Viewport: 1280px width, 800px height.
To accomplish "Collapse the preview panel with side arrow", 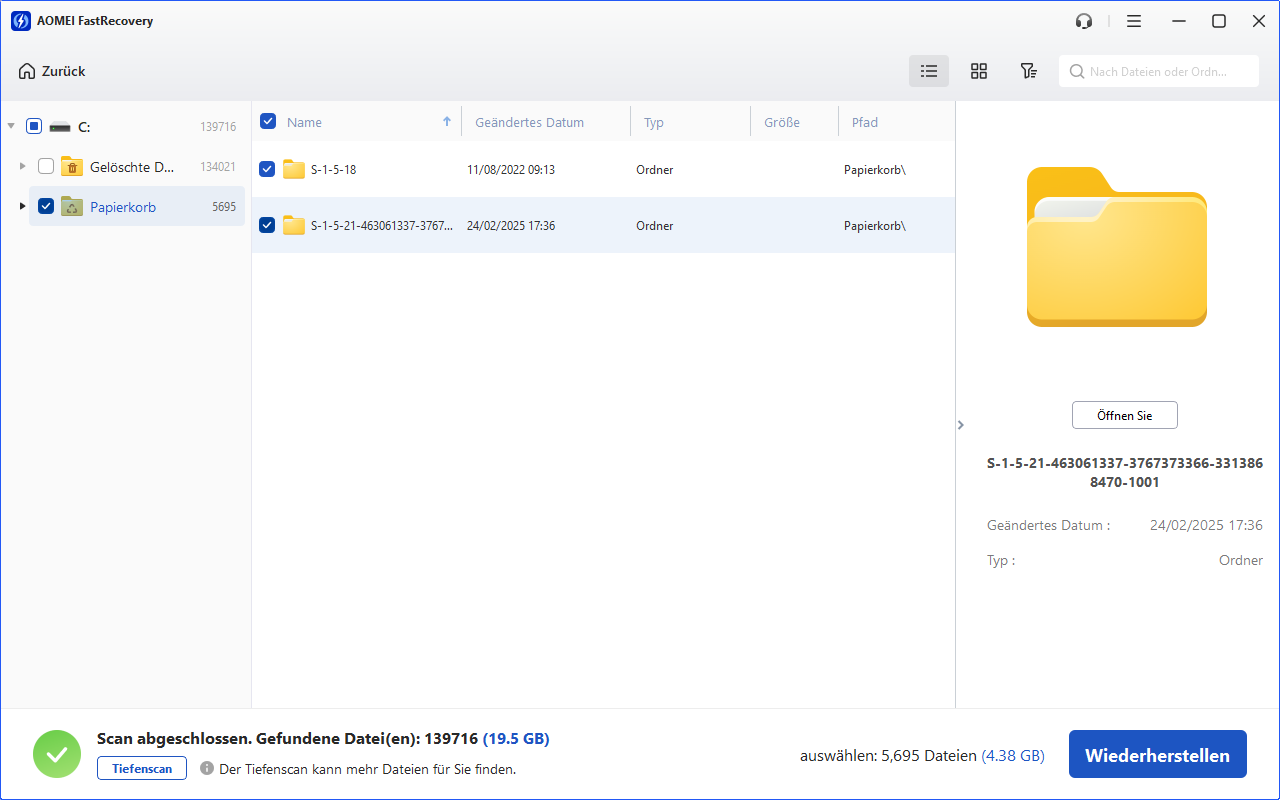I will [961, 425].
